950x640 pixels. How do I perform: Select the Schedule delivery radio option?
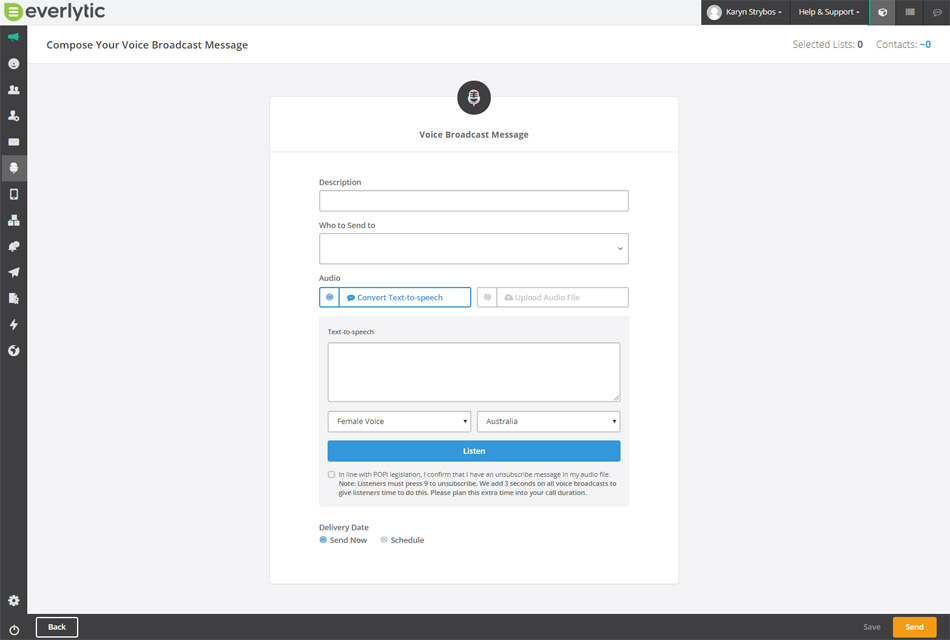click(x=384, y=540)
